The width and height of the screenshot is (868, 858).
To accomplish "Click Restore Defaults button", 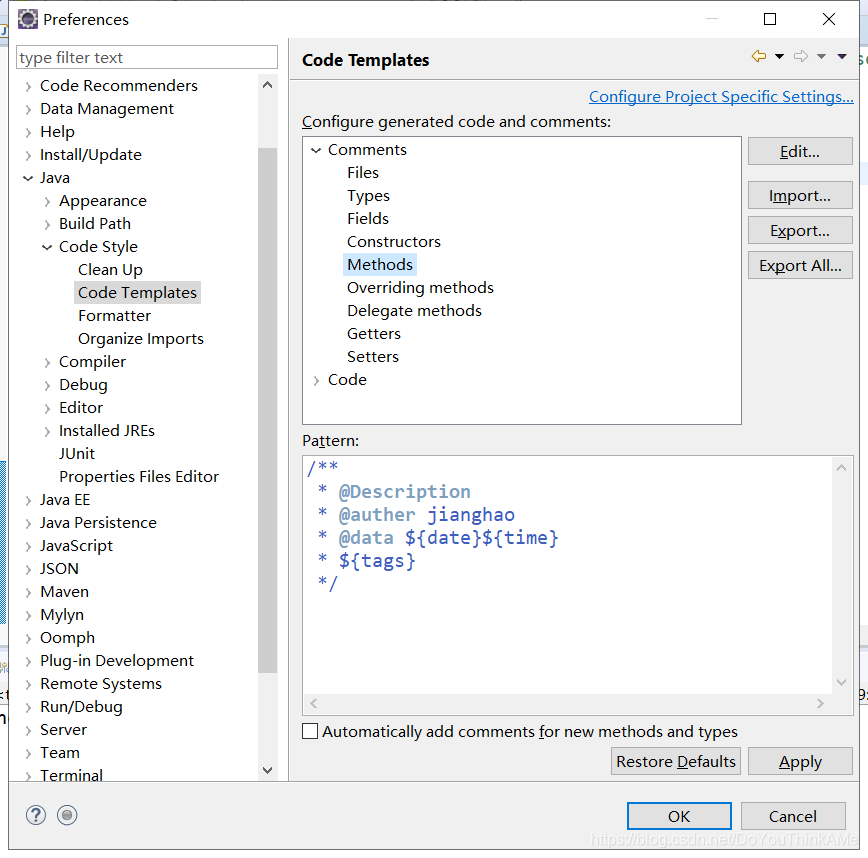I will pos(676,761).
